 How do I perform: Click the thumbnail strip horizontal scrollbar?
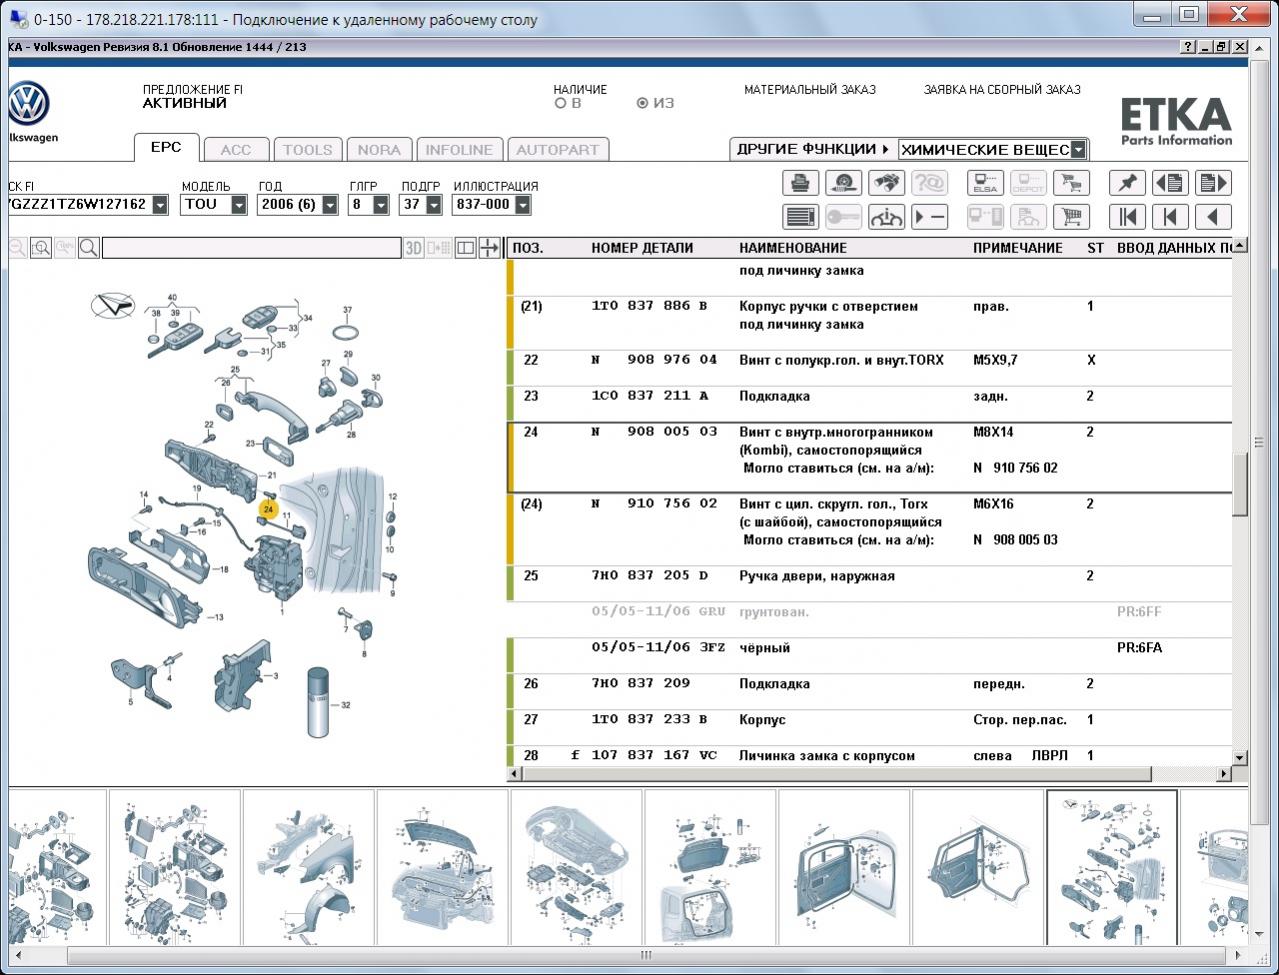645,955
